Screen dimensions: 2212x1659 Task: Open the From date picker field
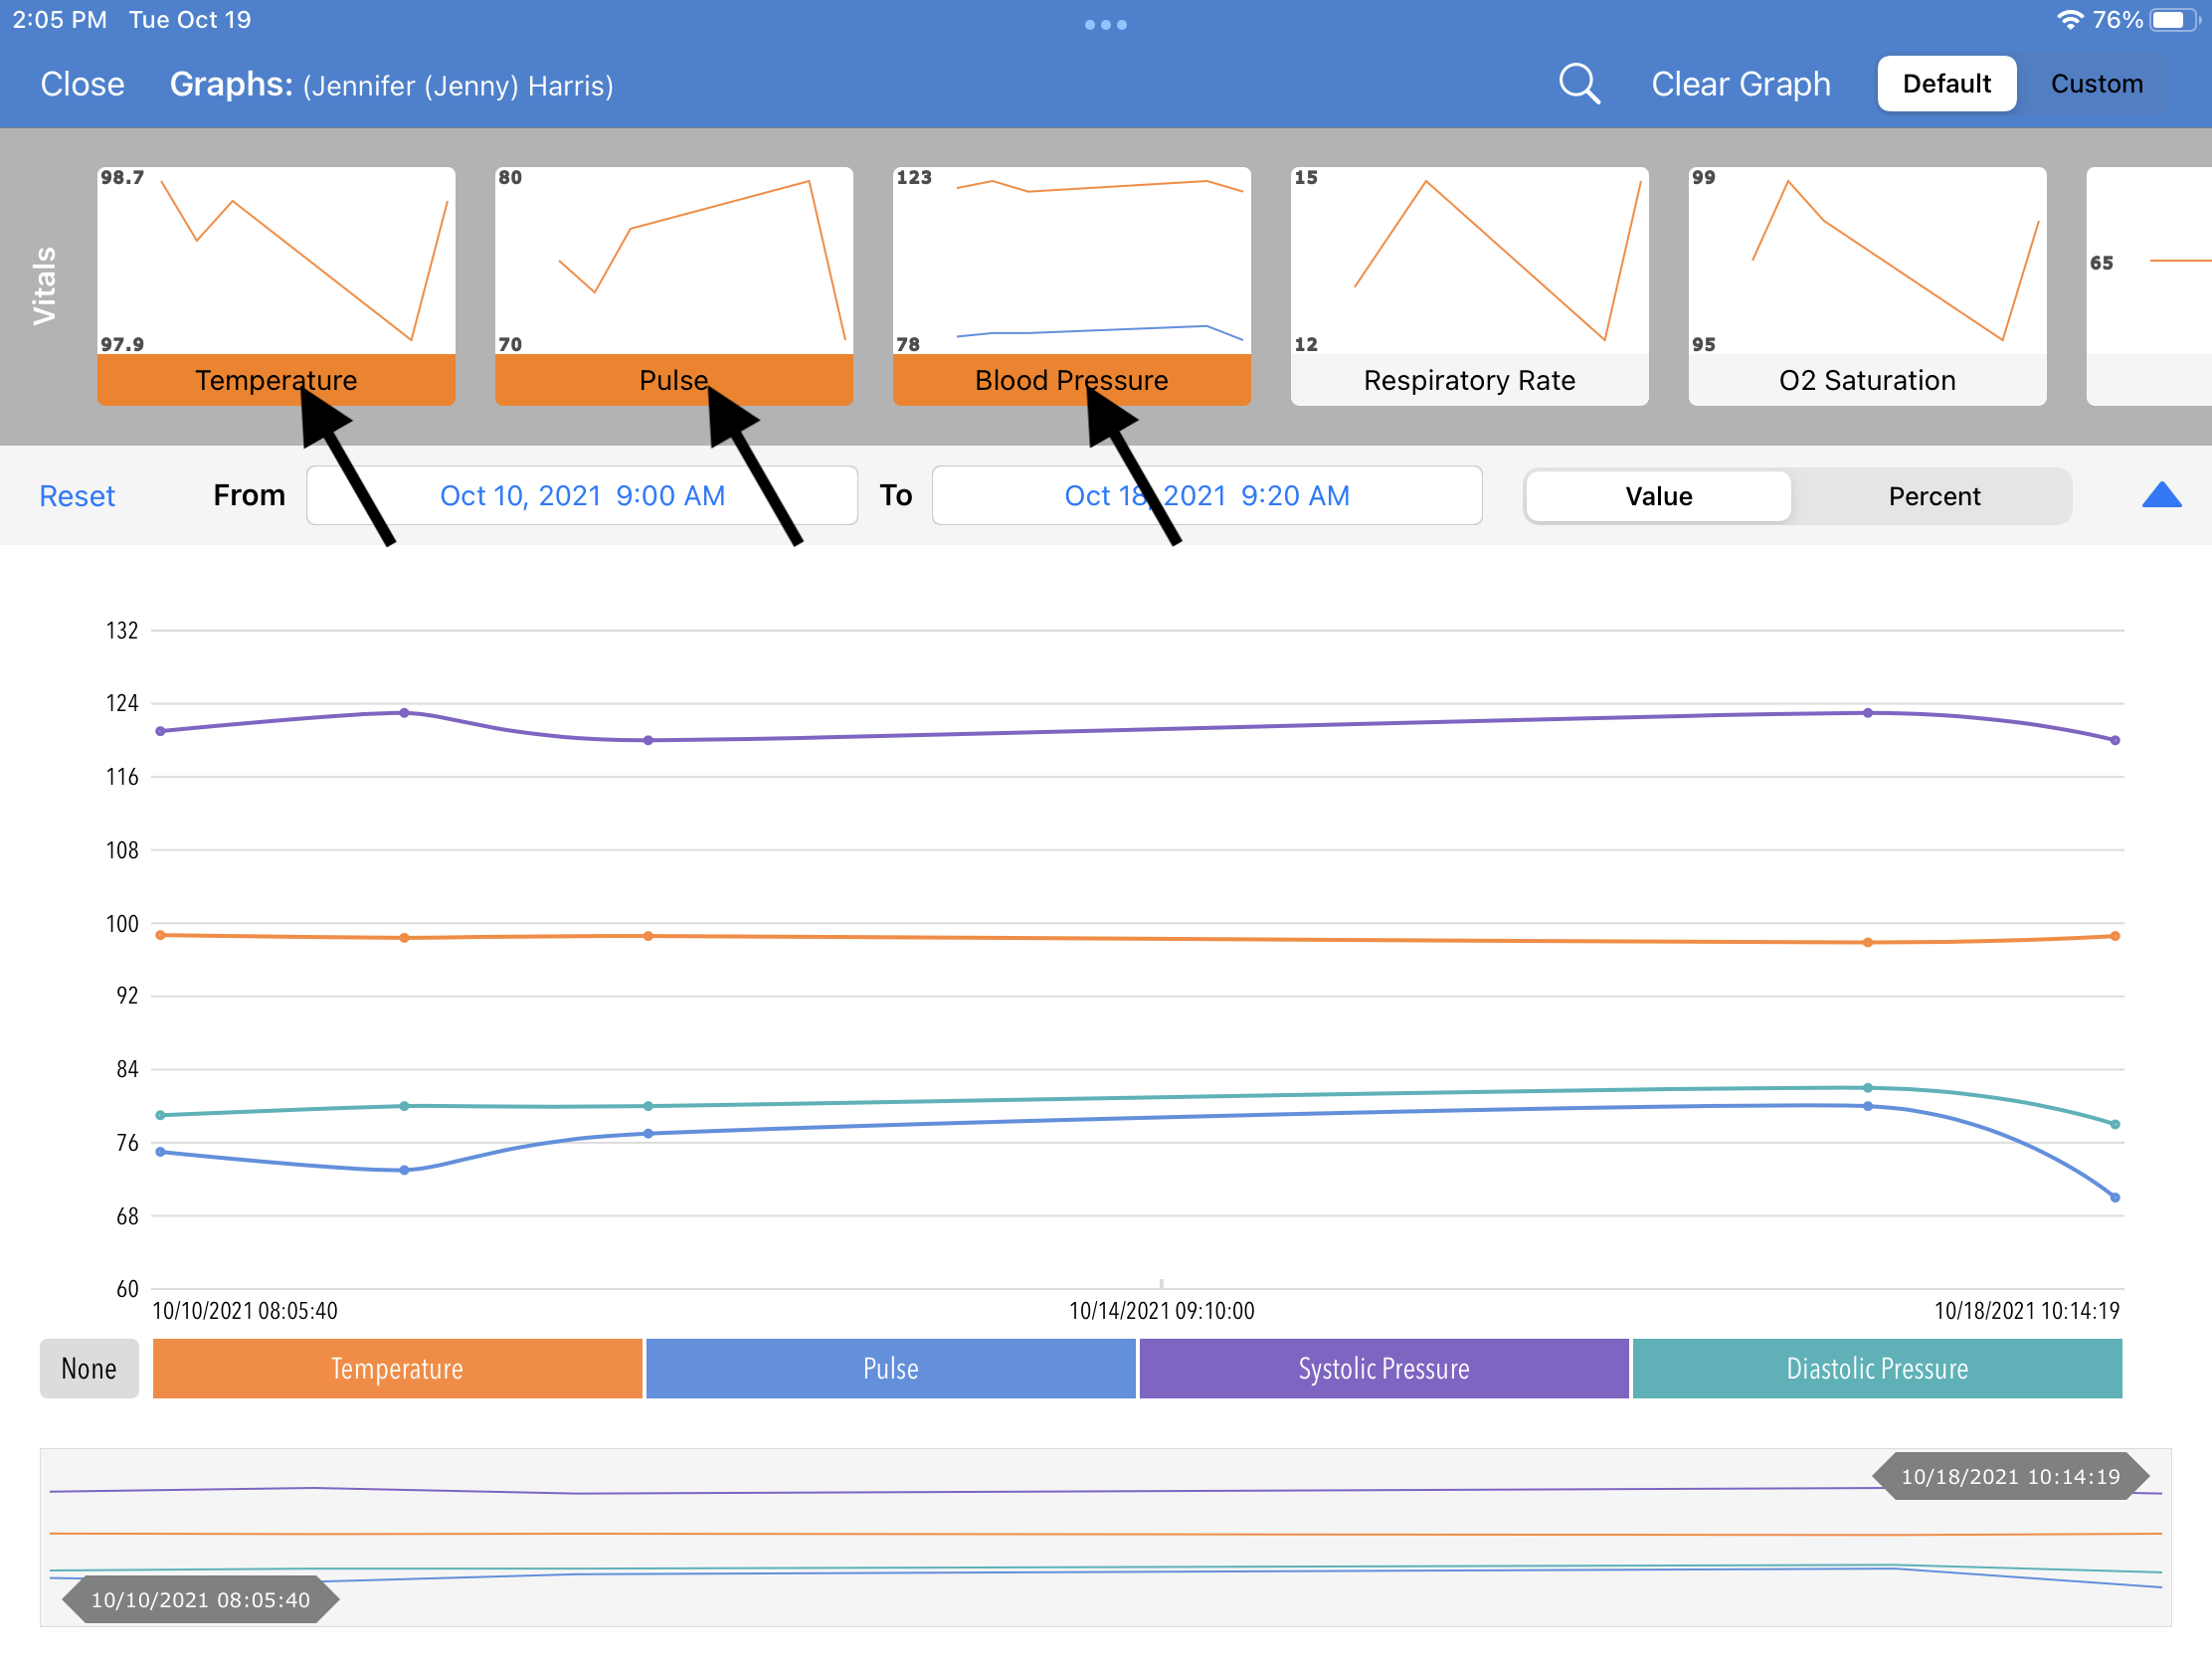(x=582, y=495)
